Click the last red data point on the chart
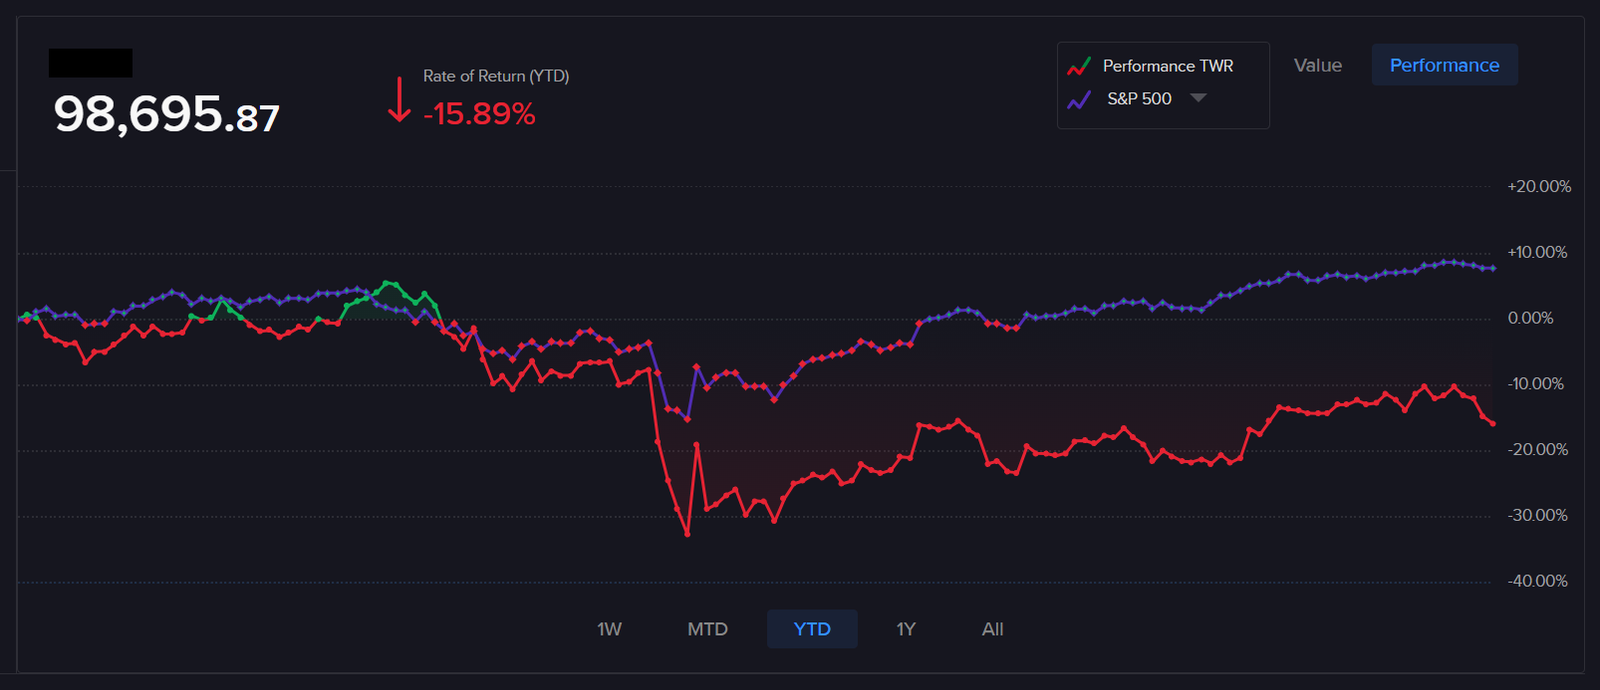This screenshot has width=1600, height=690. tap(1493, 424)
